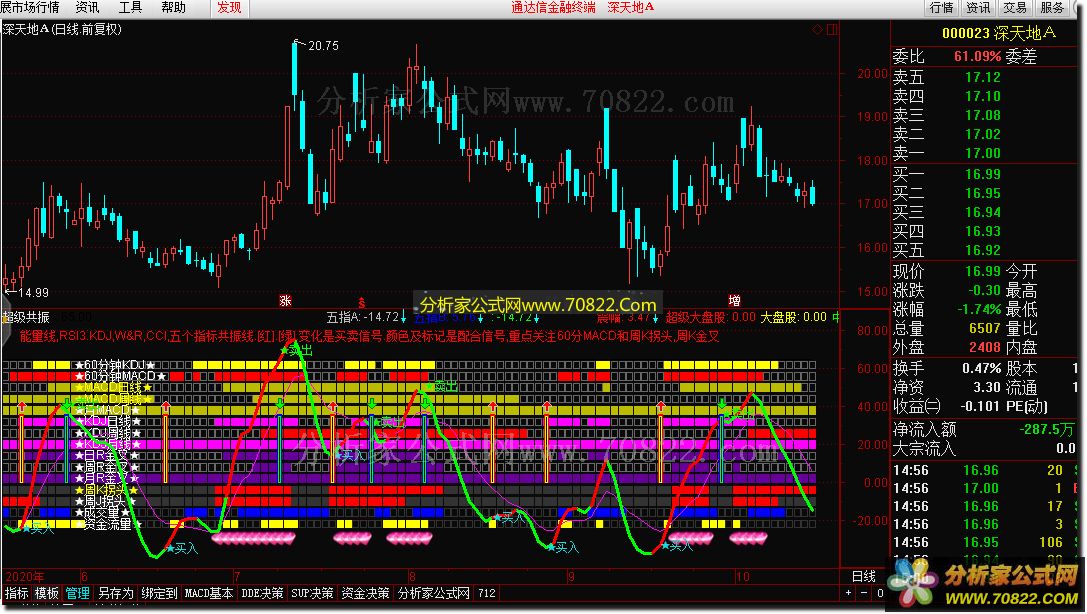
Task: Click the 另存为 button
Action: point(115,593)
